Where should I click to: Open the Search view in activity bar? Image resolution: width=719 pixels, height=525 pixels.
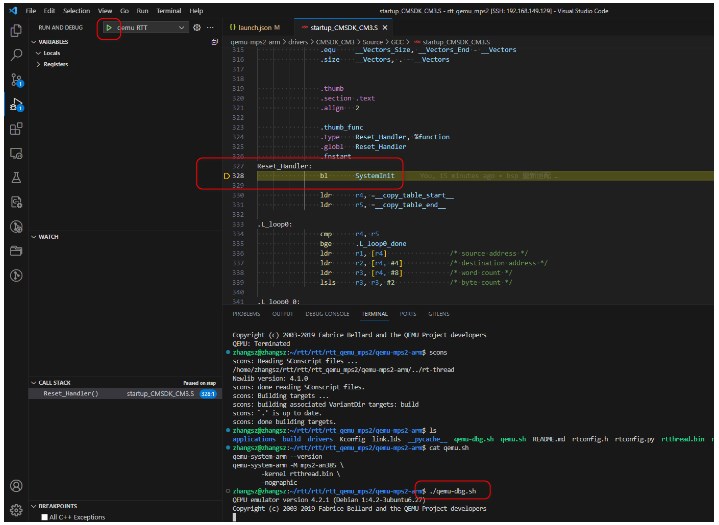(x=15, y=55)
